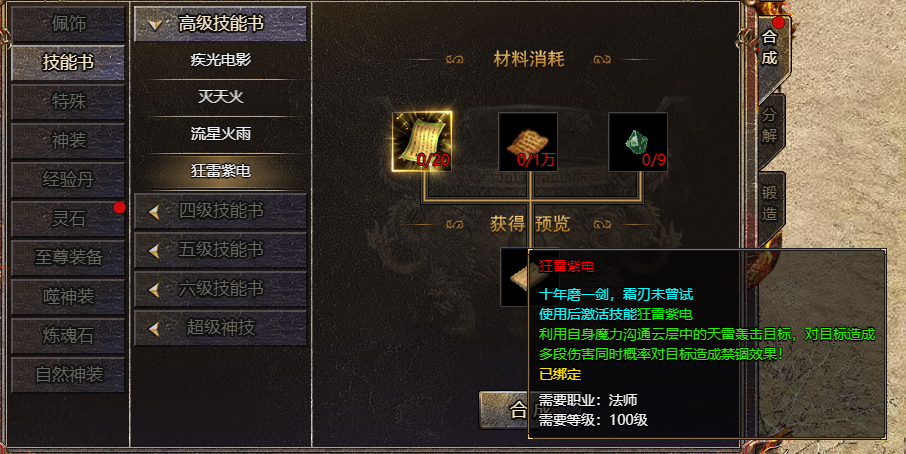Screen dimensions: 906x454
Task: Click the 合成 craft button
Action: pos(504,410)
